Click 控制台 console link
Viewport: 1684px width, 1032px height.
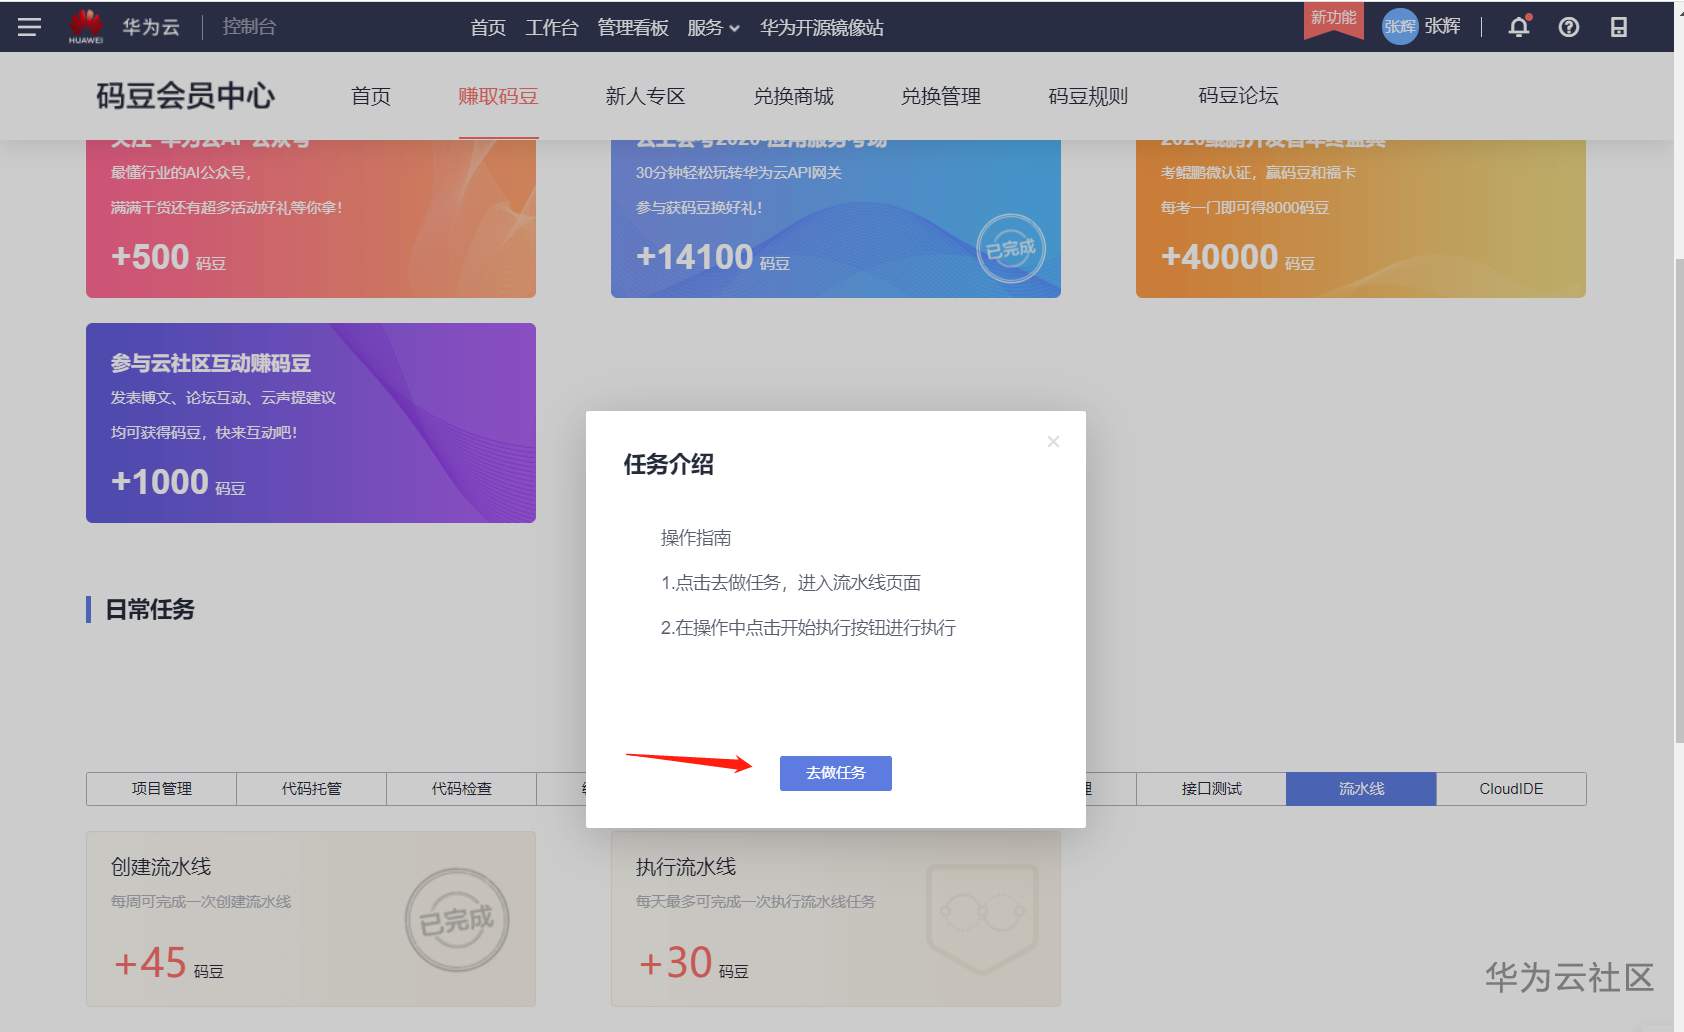249,27
